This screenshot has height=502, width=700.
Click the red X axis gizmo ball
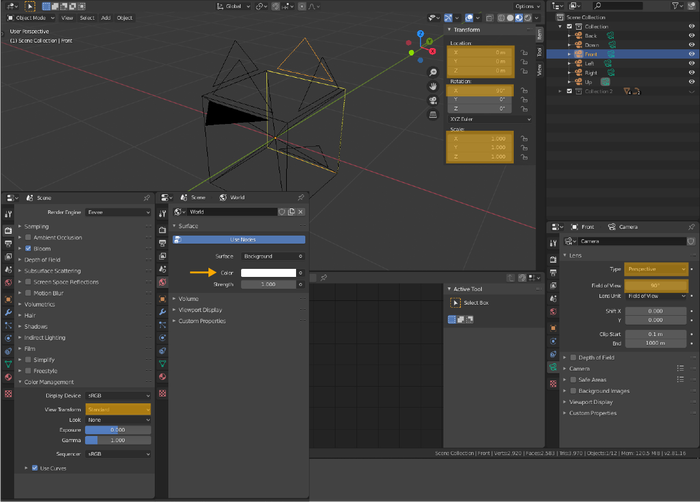tap(432, 51)
